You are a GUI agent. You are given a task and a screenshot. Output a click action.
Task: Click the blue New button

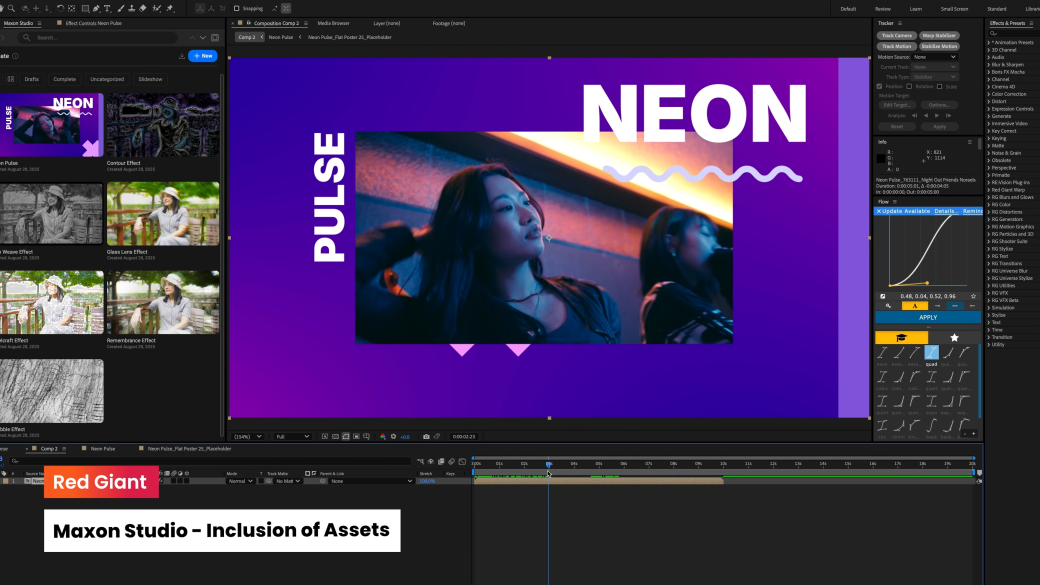[203, 56]
